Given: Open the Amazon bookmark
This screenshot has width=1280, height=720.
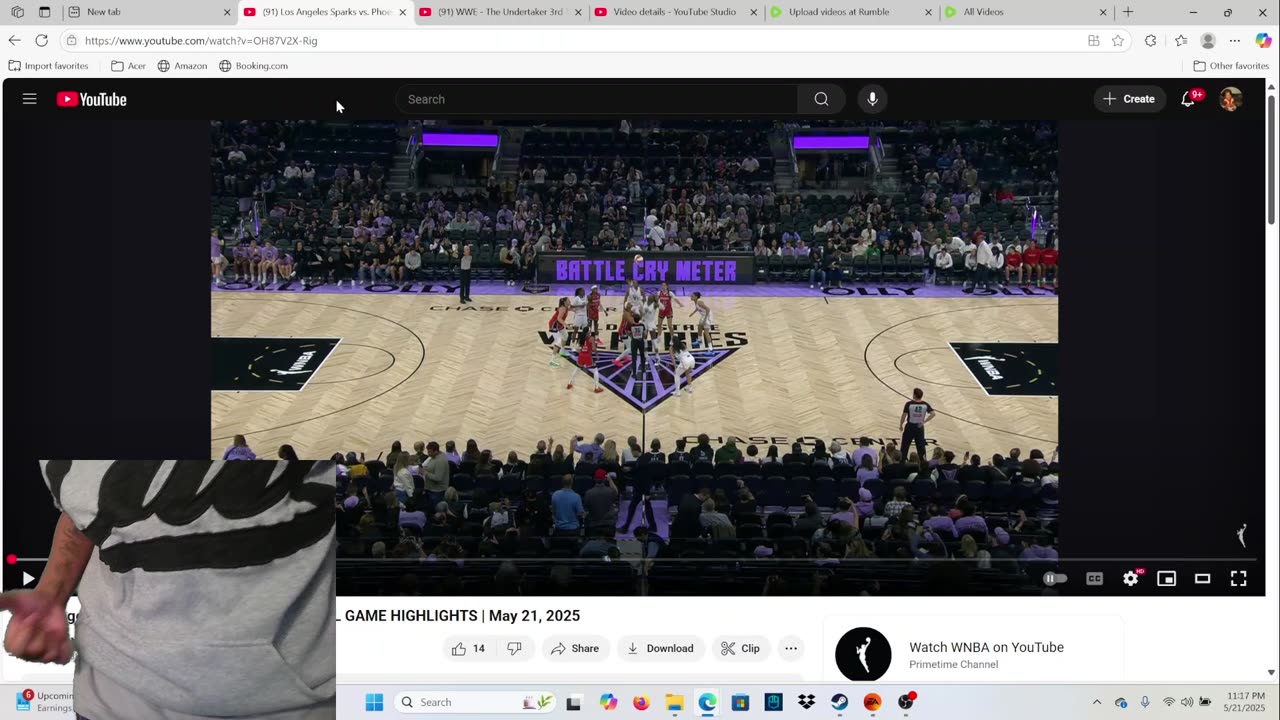Looking at the screenshot, I should tap(182, 66).
